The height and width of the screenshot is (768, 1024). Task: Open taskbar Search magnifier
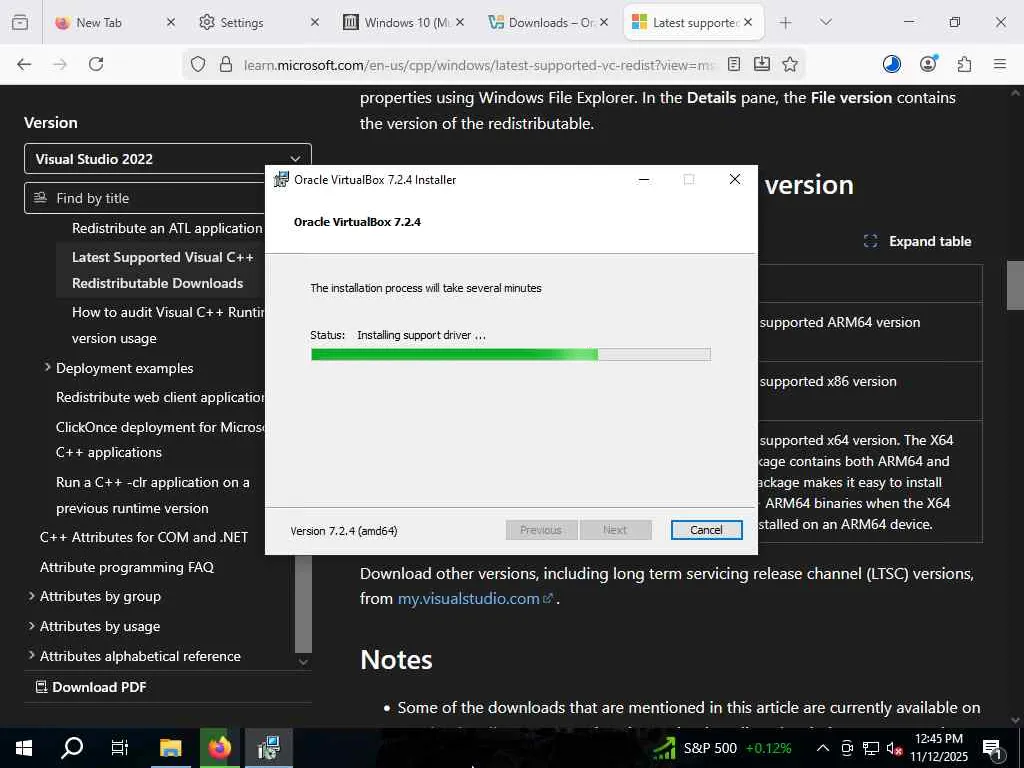pyautogui.click(x=72, y=748)
